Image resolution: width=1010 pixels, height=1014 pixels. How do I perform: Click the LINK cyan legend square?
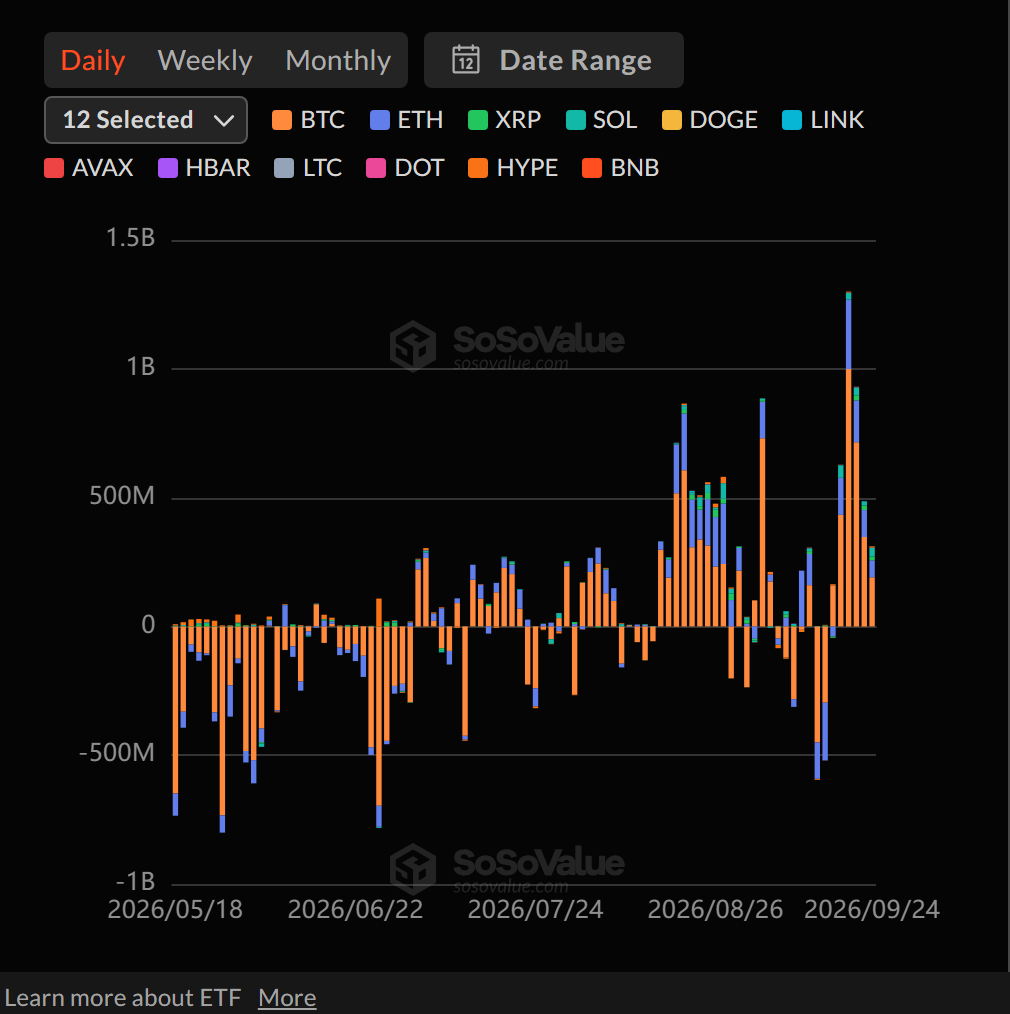point(792,120)
